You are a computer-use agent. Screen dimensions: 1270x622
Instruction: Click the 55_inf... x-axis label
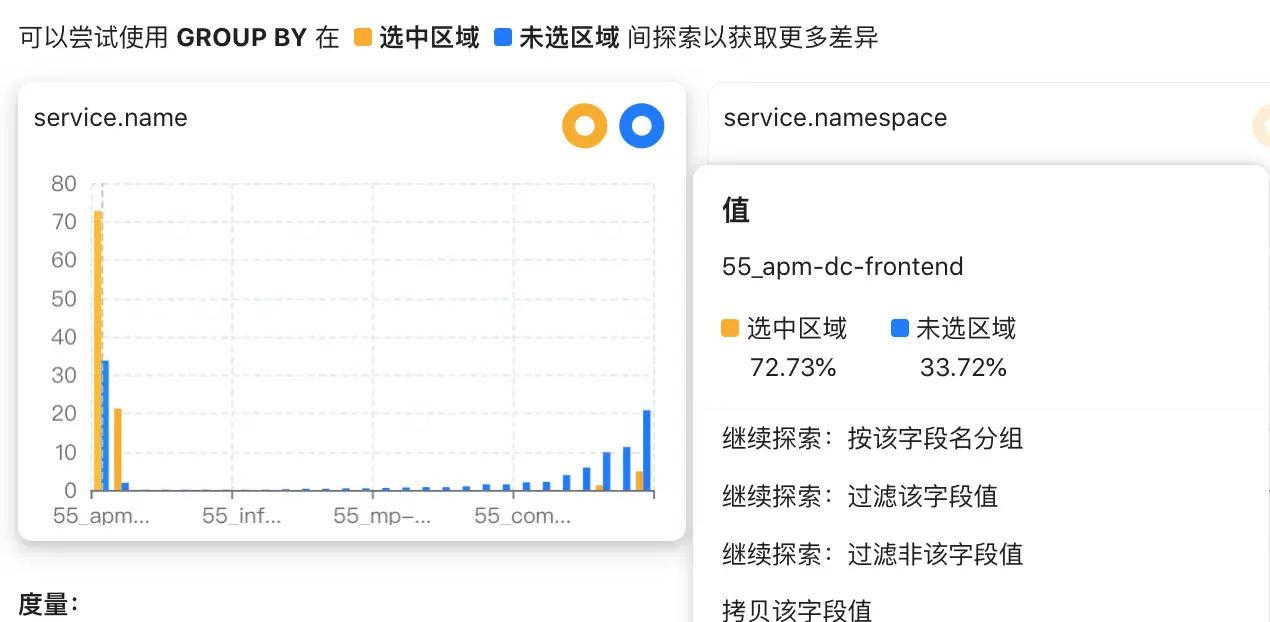point(242,516)
